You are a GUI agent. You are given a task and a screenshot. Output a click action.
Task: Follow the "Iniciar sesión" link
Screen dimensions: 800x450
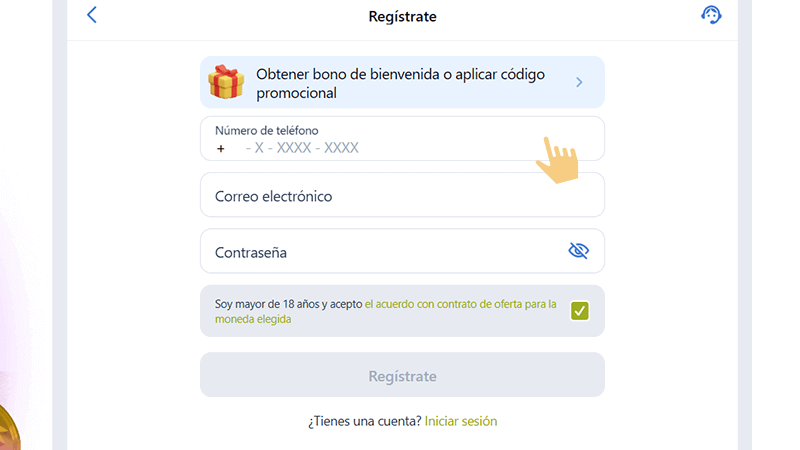click(460, 421)
